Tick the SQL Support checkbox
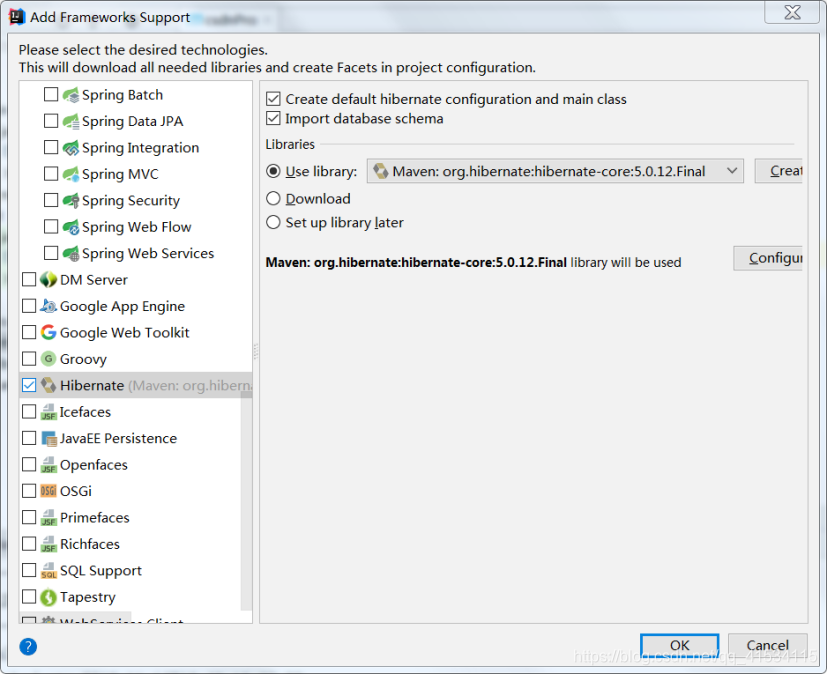 (x=29, y=570)
